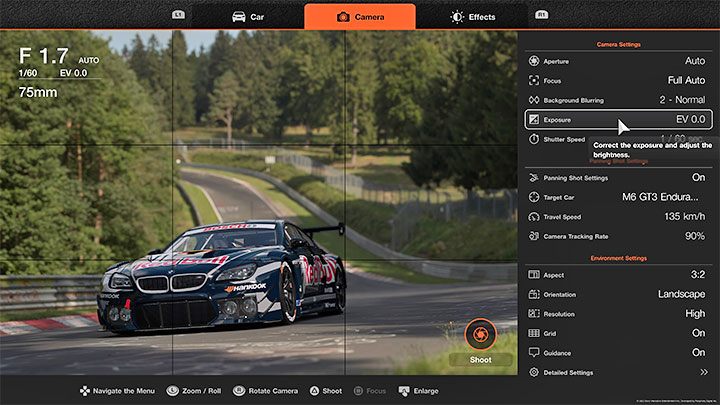720x405 pixels.
Task: Click the Aperture setting icon
Action: (x=534, y=60)
